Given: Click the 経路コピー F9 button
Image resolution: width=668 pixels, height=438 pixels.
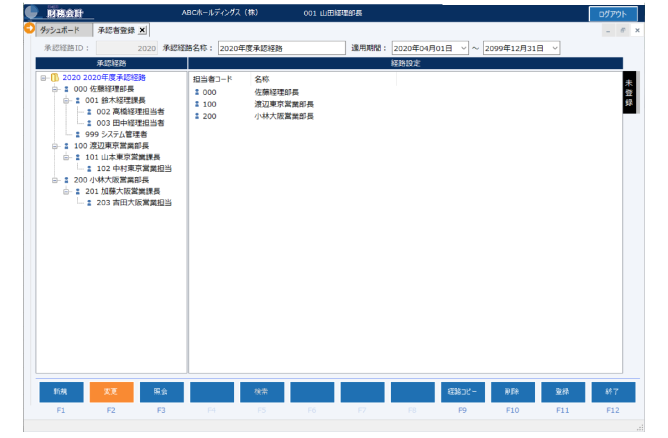Looking at the screenshot, I should coord(462,391).
